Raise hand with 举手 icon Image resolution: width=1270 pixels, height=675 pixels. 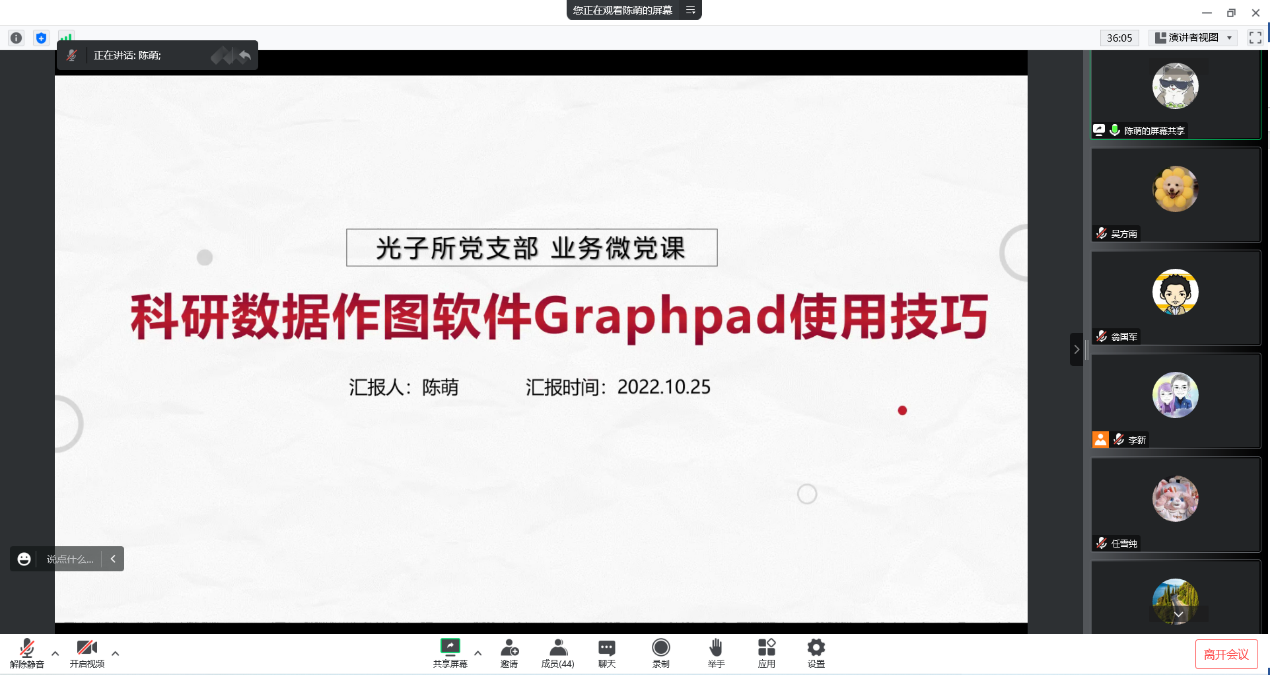click(716, 653)
